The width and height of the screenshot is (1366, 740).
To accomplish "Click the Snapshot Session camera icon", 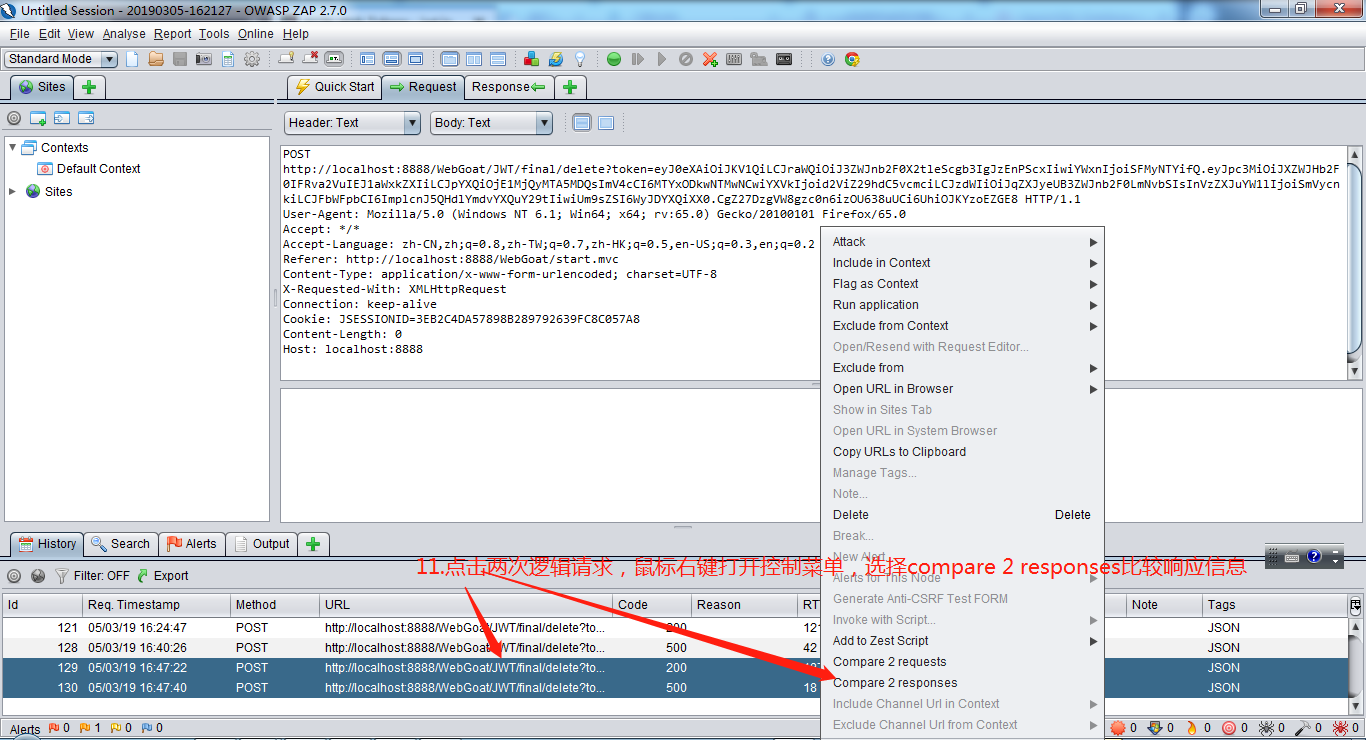I will [204, 59].
